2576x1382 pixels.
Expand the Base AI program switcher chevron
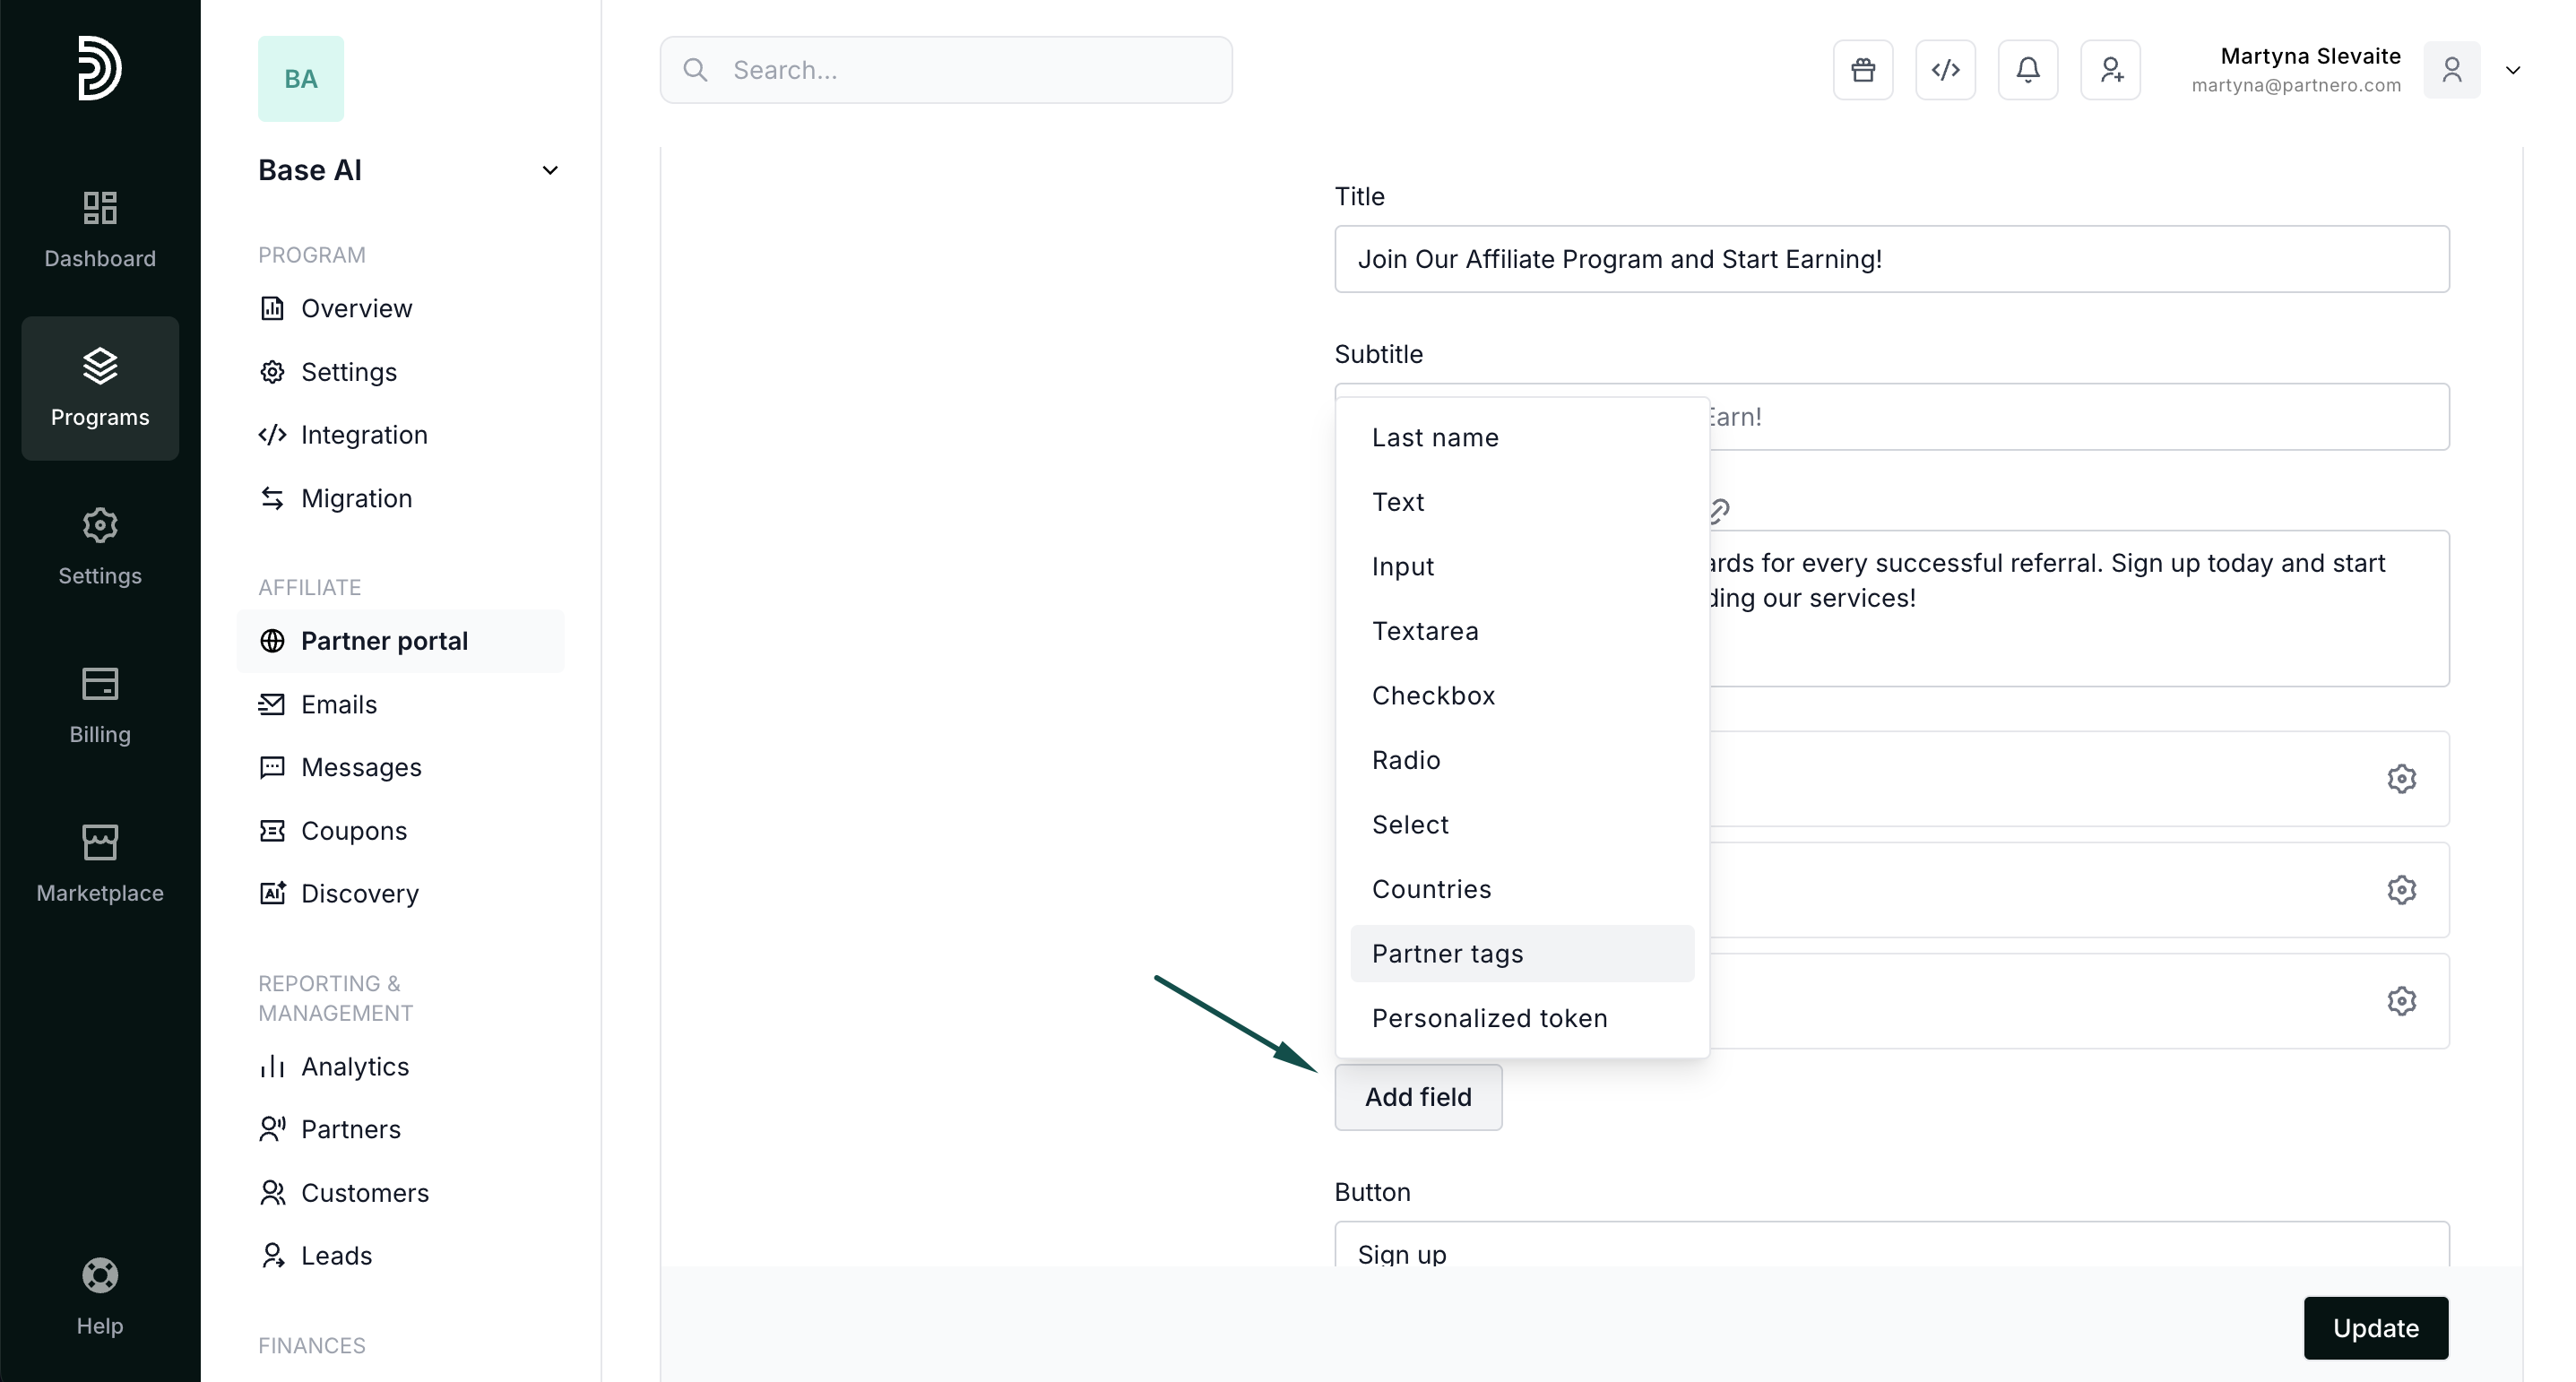pyautogui.click(x=550, y=171)
